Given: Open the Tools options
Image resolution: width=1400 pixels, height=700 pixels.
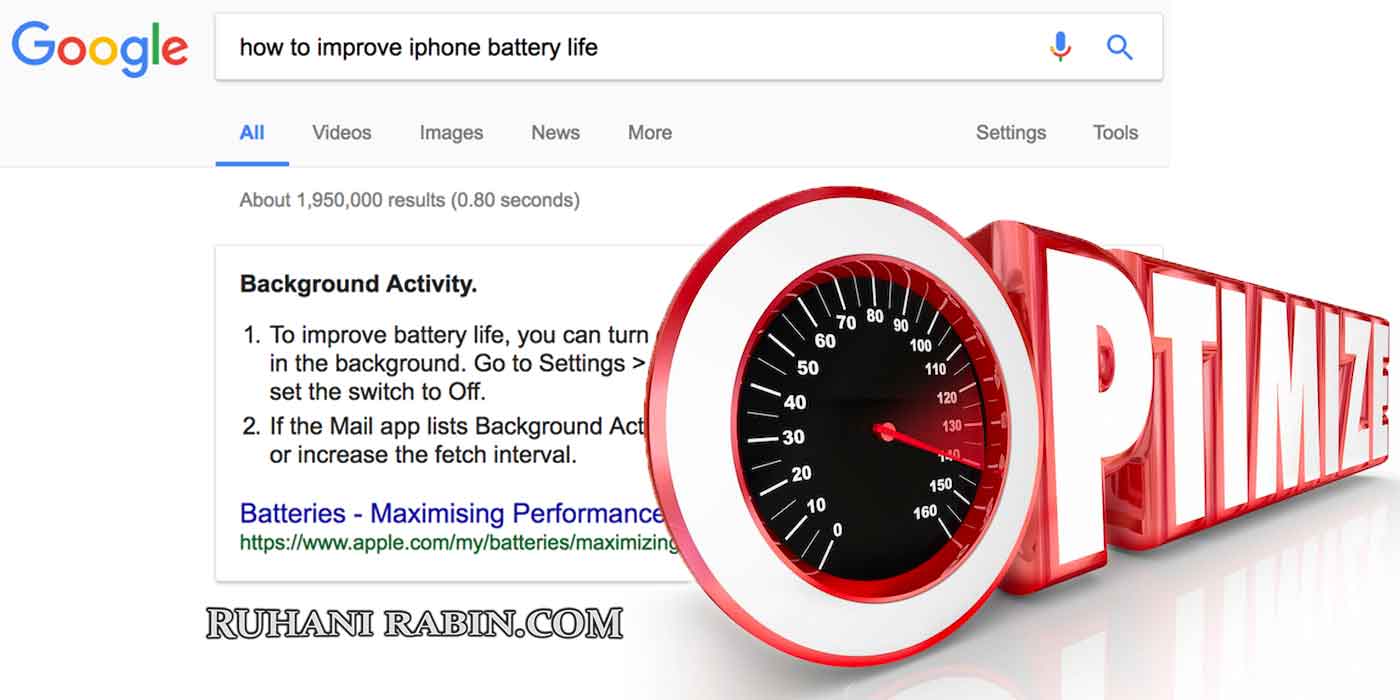Looking at the screenshot, I should point(1115,133).
